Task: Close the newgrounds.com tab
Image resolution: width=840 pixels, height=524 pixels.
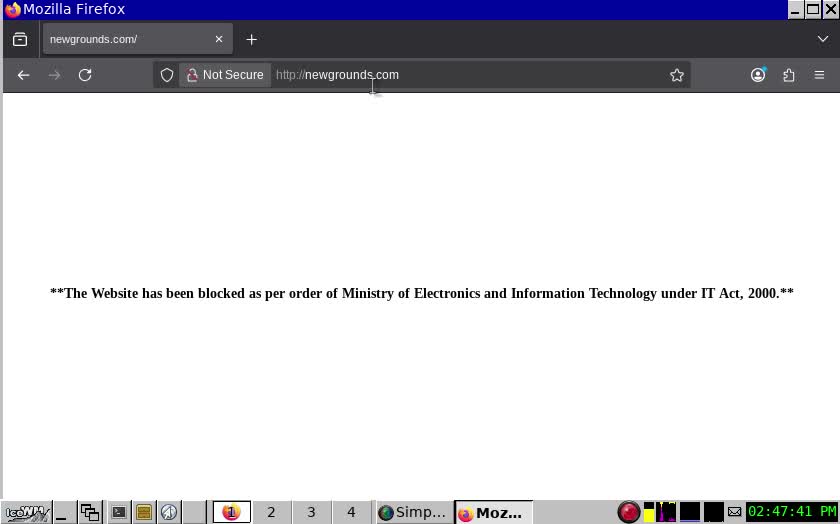Action: pyautogui.click(x=219, y=39)
